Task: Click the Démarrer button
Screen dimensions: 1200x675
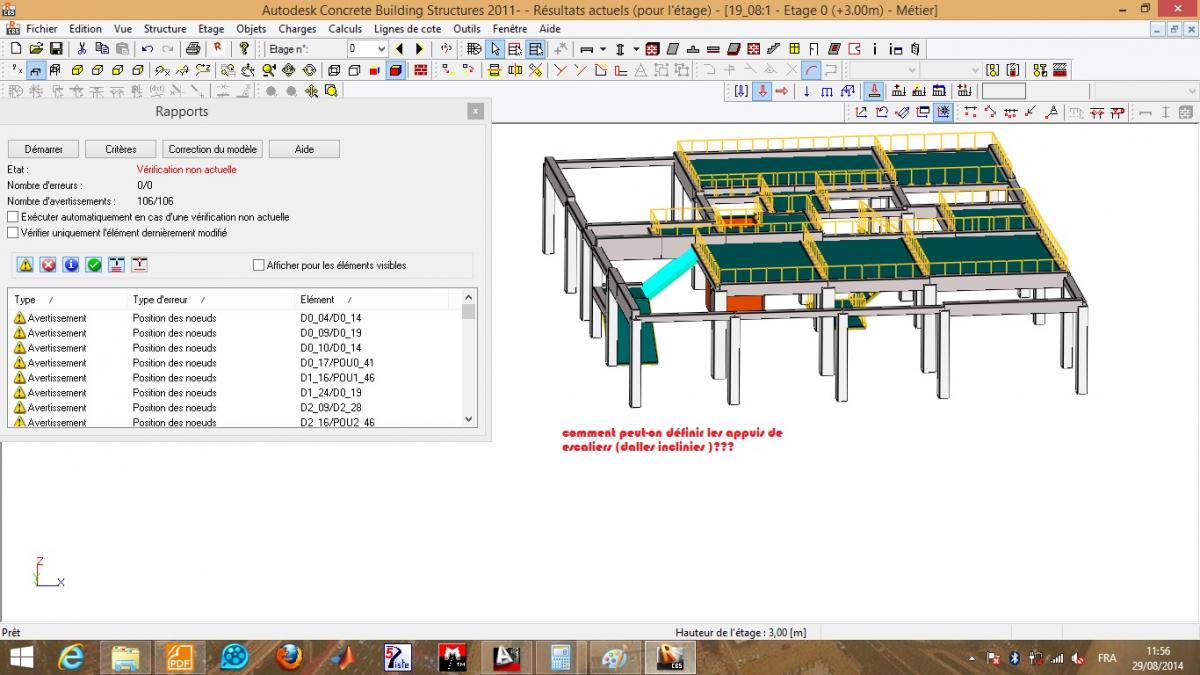Action: [x=43, y=149]
